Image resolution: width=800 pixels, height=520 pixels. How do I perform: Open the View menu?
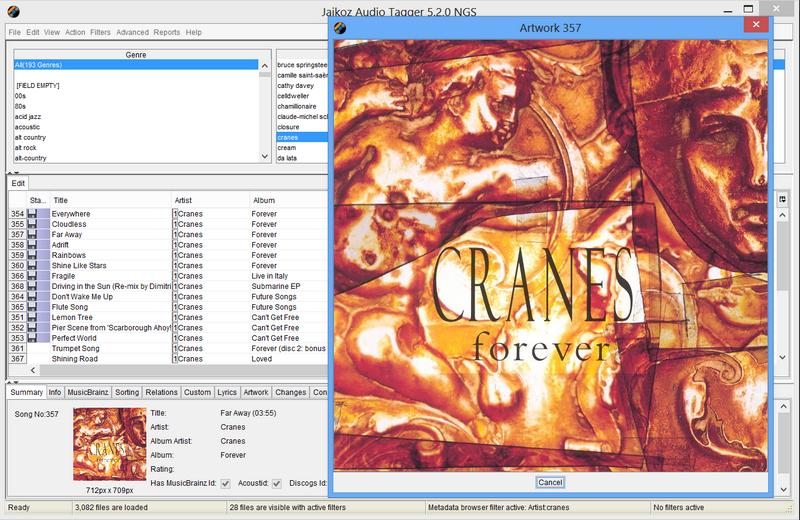[x=52, y=32]
